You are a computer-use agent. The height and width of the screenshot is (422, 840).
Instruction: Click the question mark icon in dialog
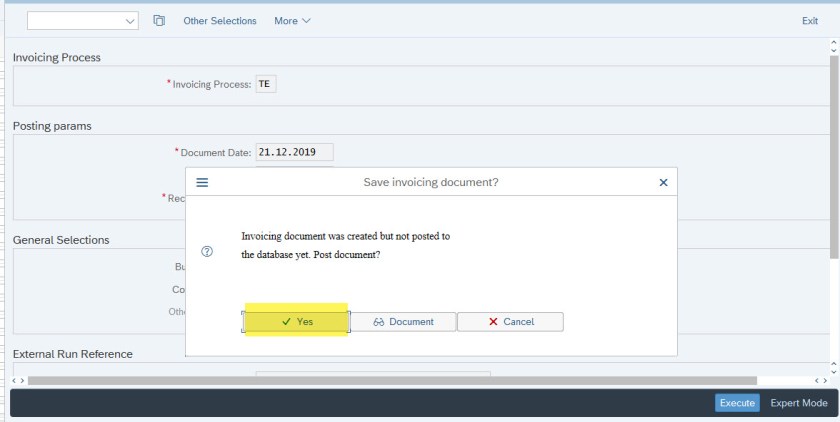point(207,252)
